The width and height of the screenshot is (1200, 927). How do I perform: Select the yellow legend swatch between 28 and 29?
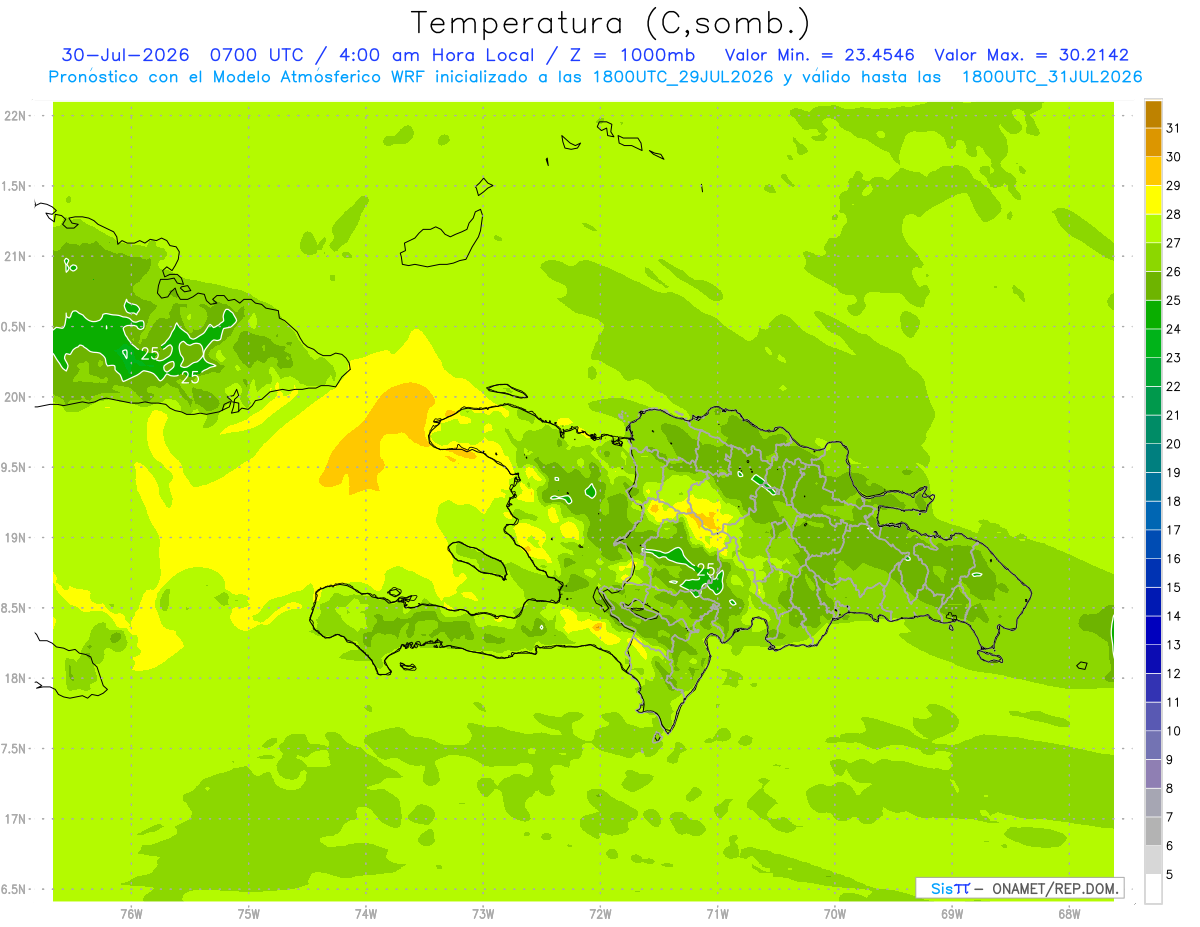[1153, 200]
